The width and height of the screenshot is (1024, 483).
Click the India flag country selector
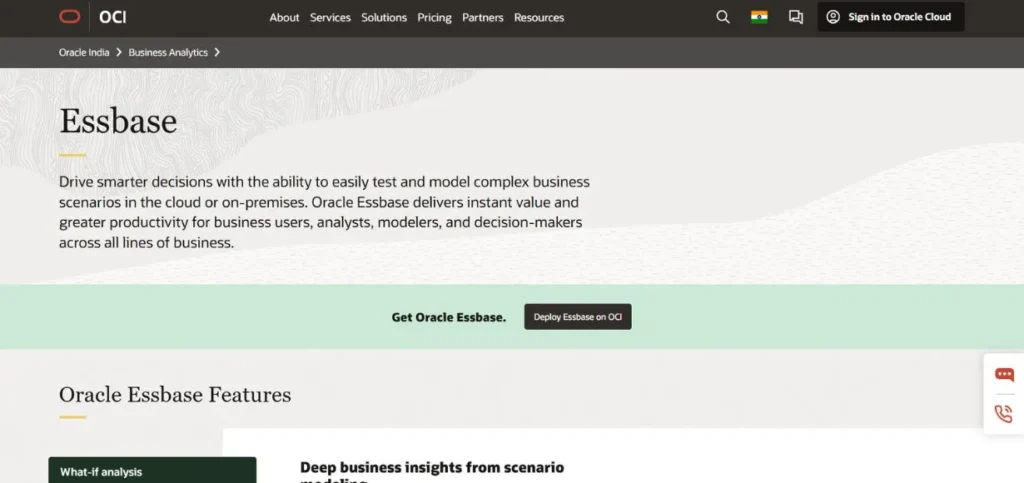click(x=759, y=17)
